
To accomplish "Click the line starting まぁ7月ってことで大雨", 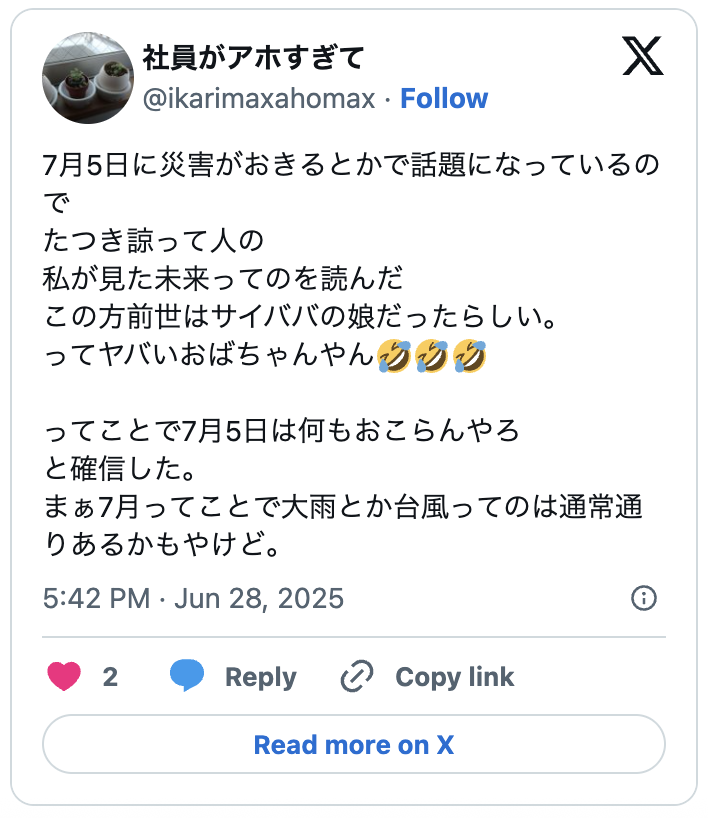I will pyautogui.click(x=344, y=507).
